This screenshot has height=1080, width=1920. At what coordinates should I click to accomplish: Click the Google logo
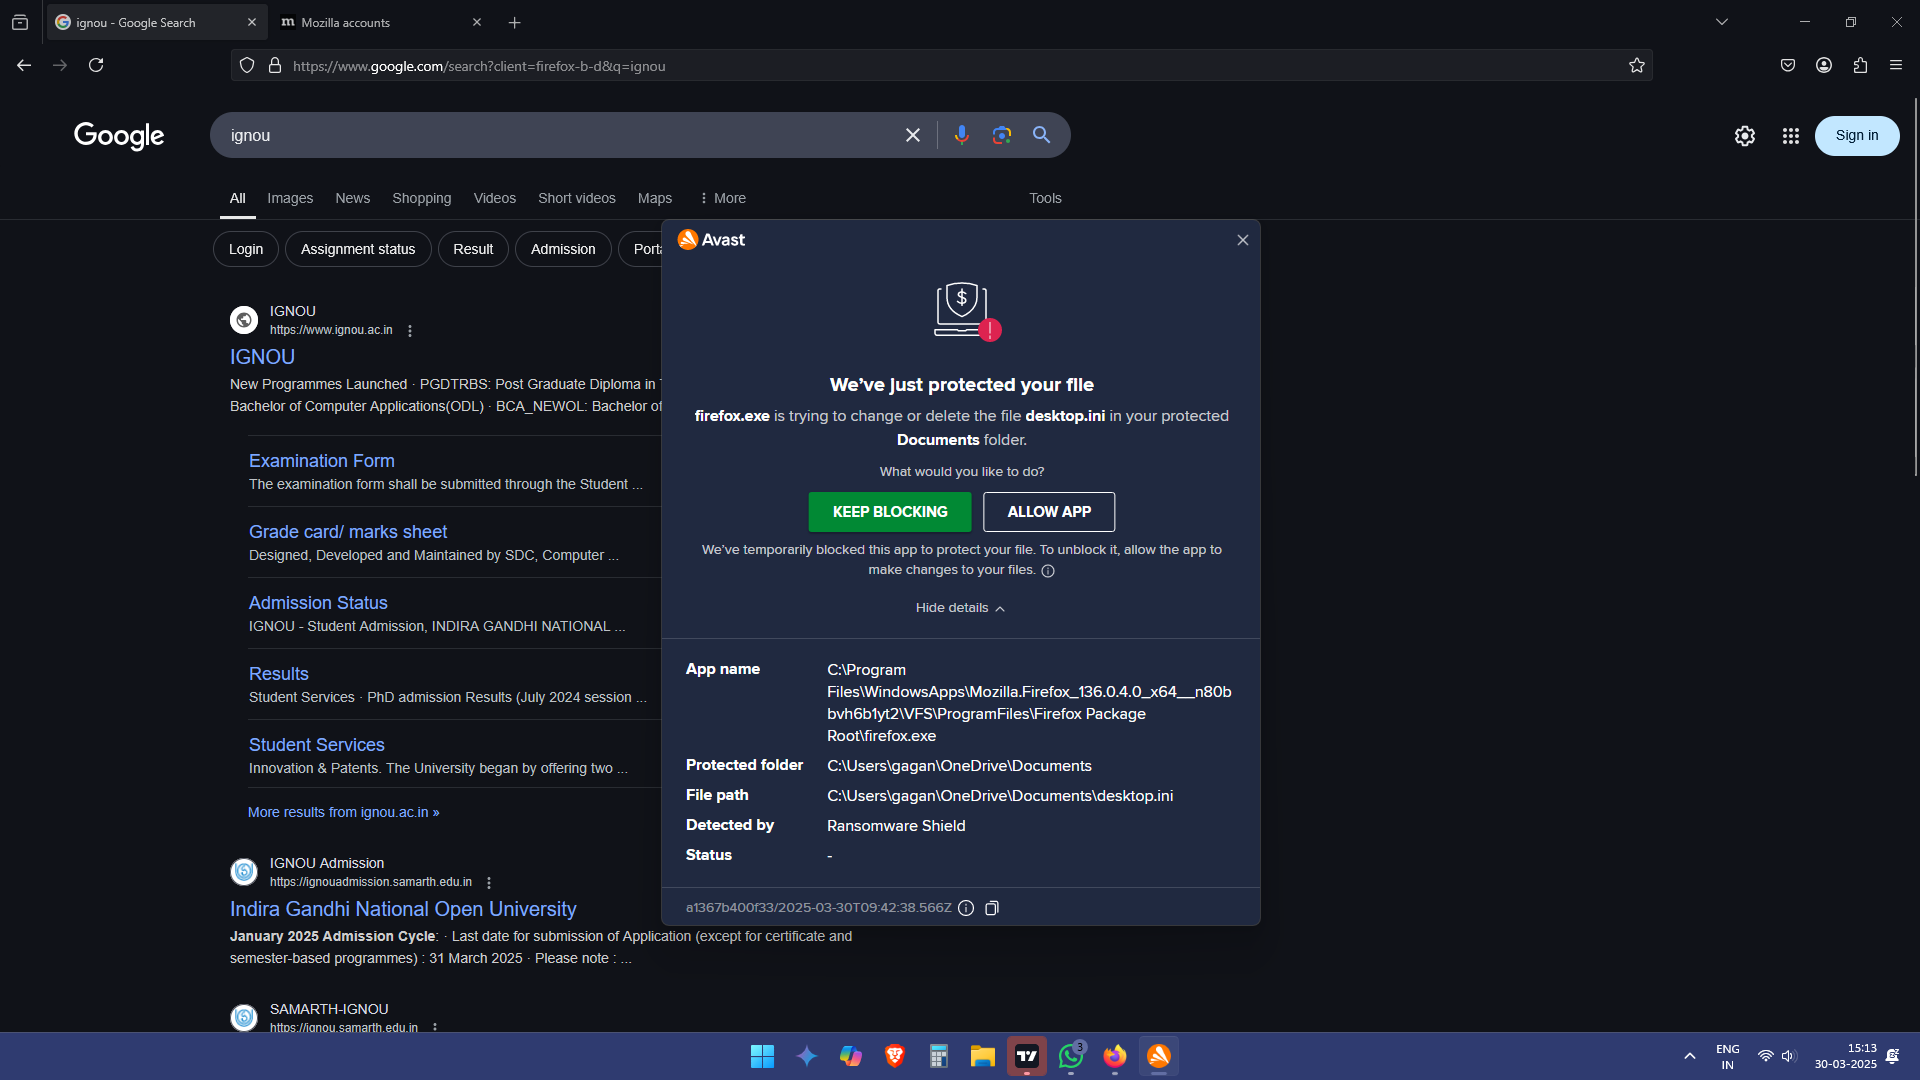[x=119, y=135]
